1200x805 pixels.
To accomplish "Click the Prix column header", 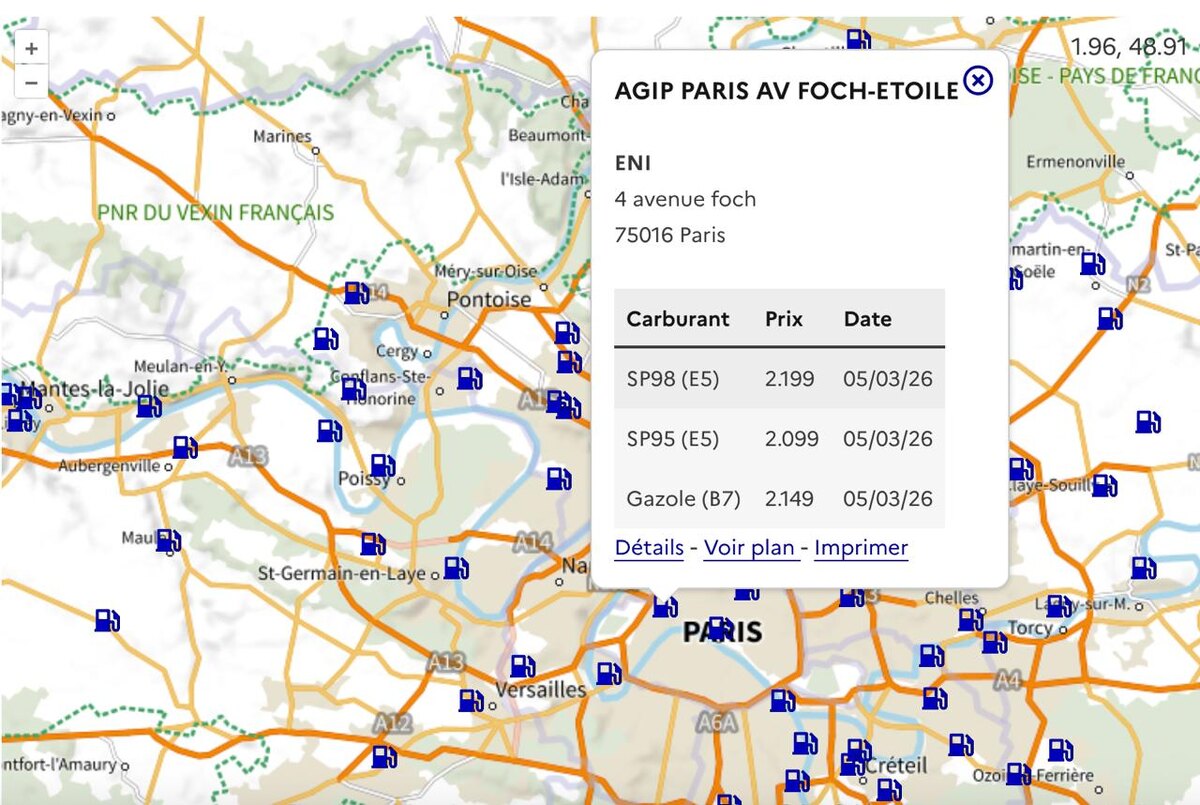I will (784, 319).
